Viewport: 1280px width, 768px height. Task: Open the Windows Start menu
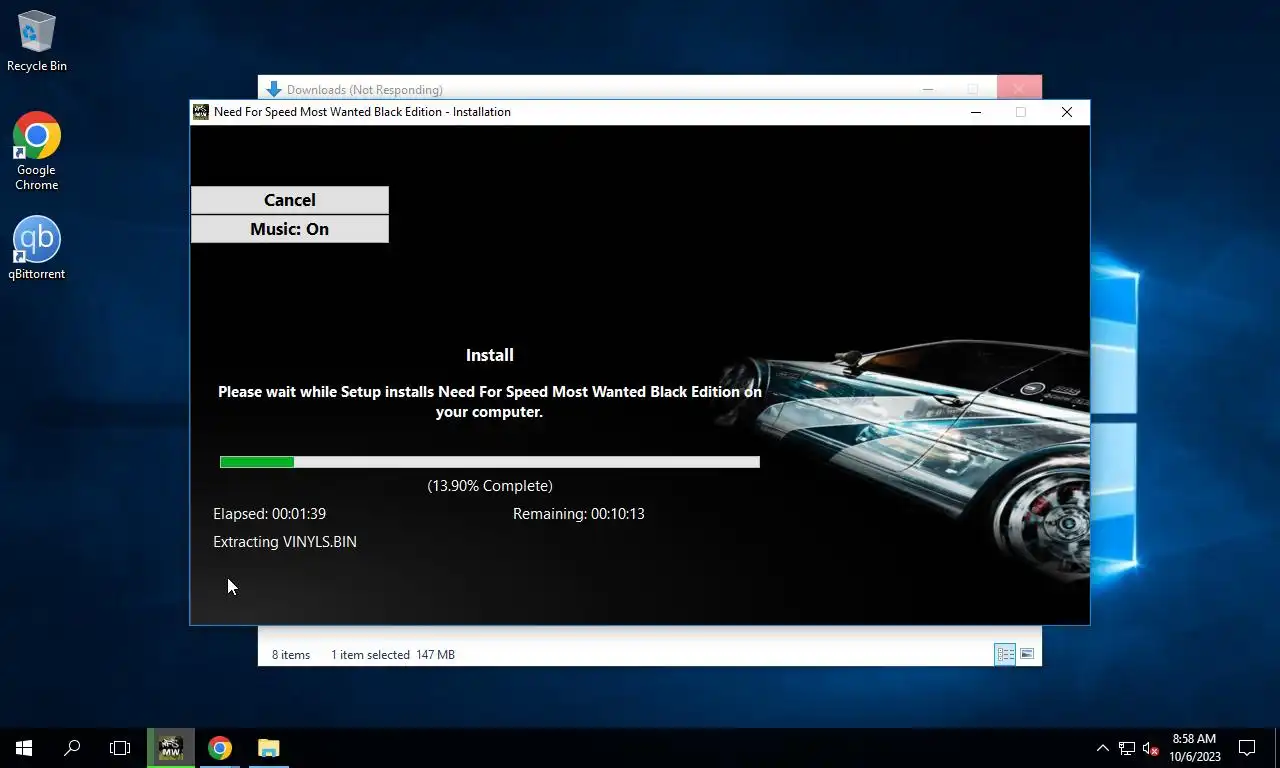(24, 748)
